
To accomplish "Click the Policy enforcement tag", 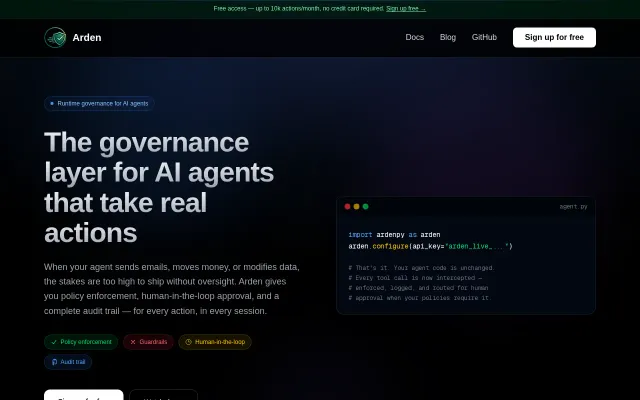I will 81,342.
